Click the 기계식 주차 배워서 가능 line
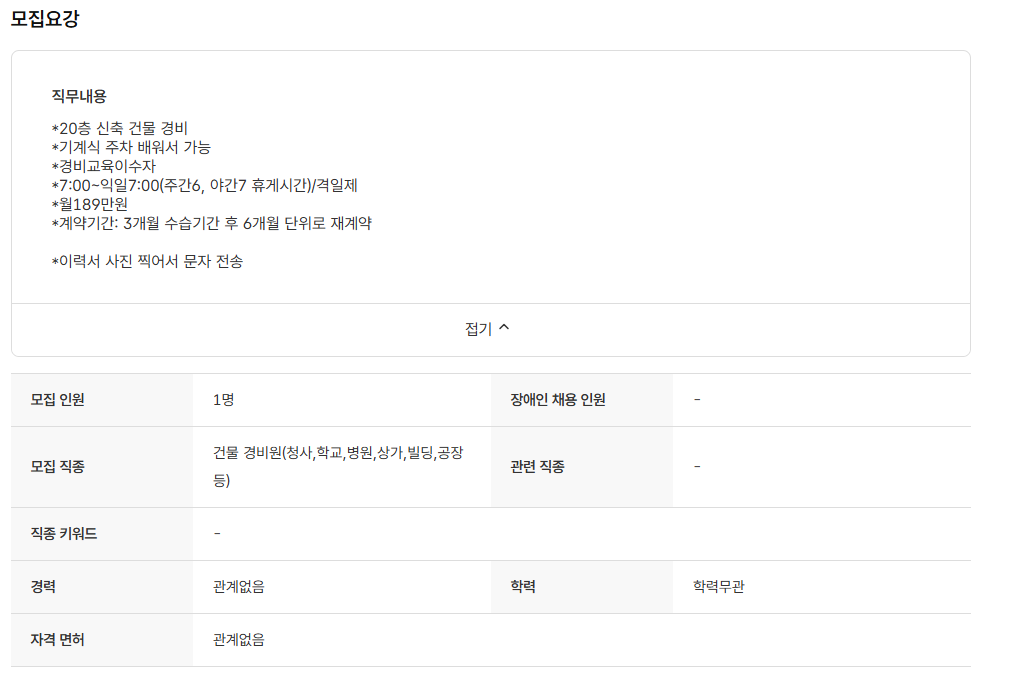The width and height of the screenshot is (1018, 681). [131, 147]
